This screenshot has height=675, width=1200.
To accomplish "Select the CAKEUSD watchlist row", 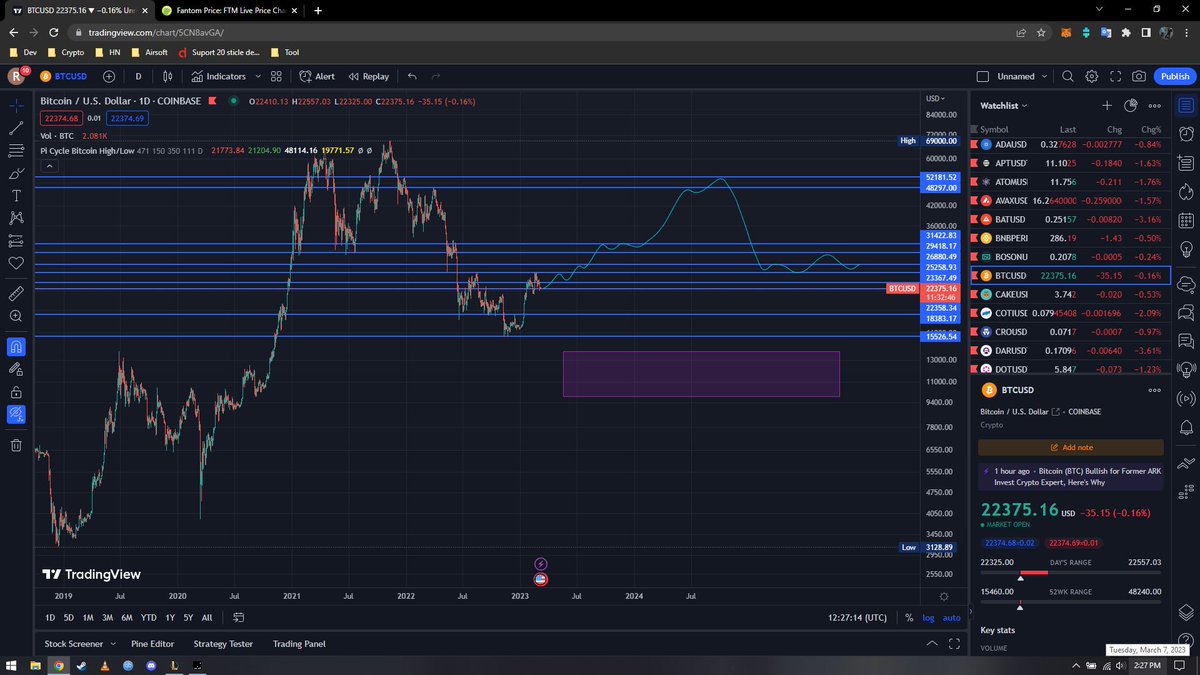I will click(x=1070, y=294).
